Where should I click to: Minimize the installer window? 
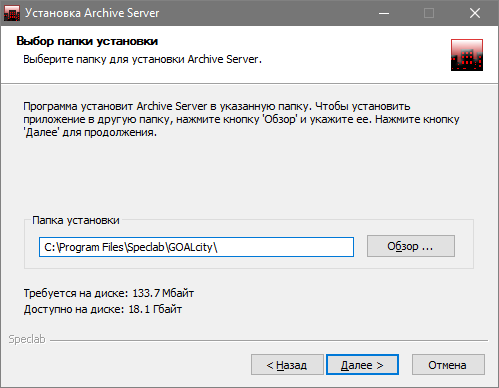(x=384, y=13)
